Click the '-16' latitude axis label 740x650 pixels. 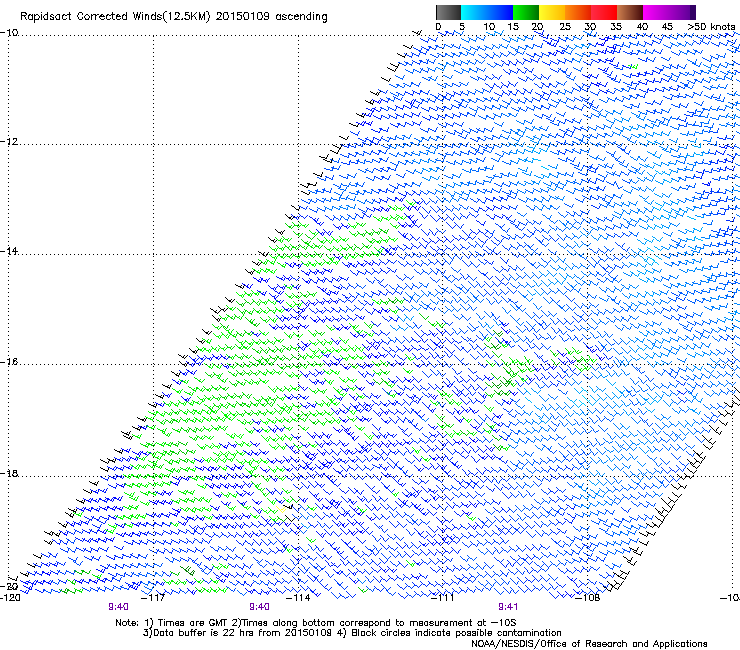pyautogui.click(x=9, y=362)
